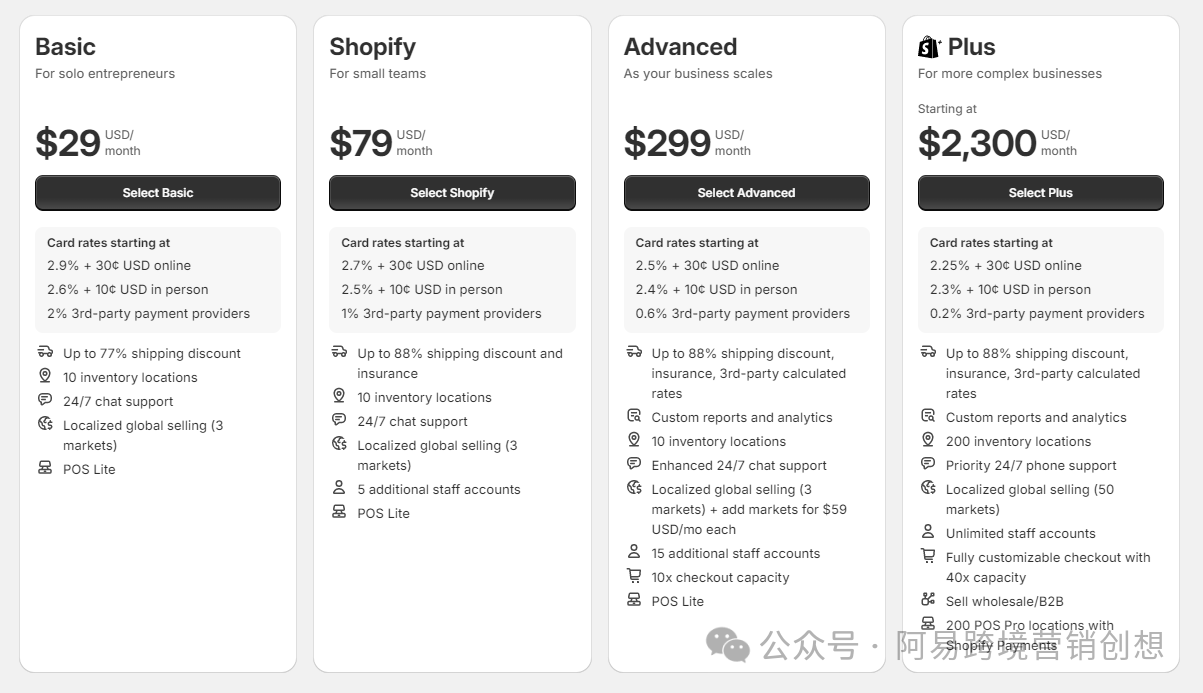Screen dimensions: 1203x693
Task: Click the WeChat logo in the watermark
Action: pyautogui.click(x=727, y=644)
